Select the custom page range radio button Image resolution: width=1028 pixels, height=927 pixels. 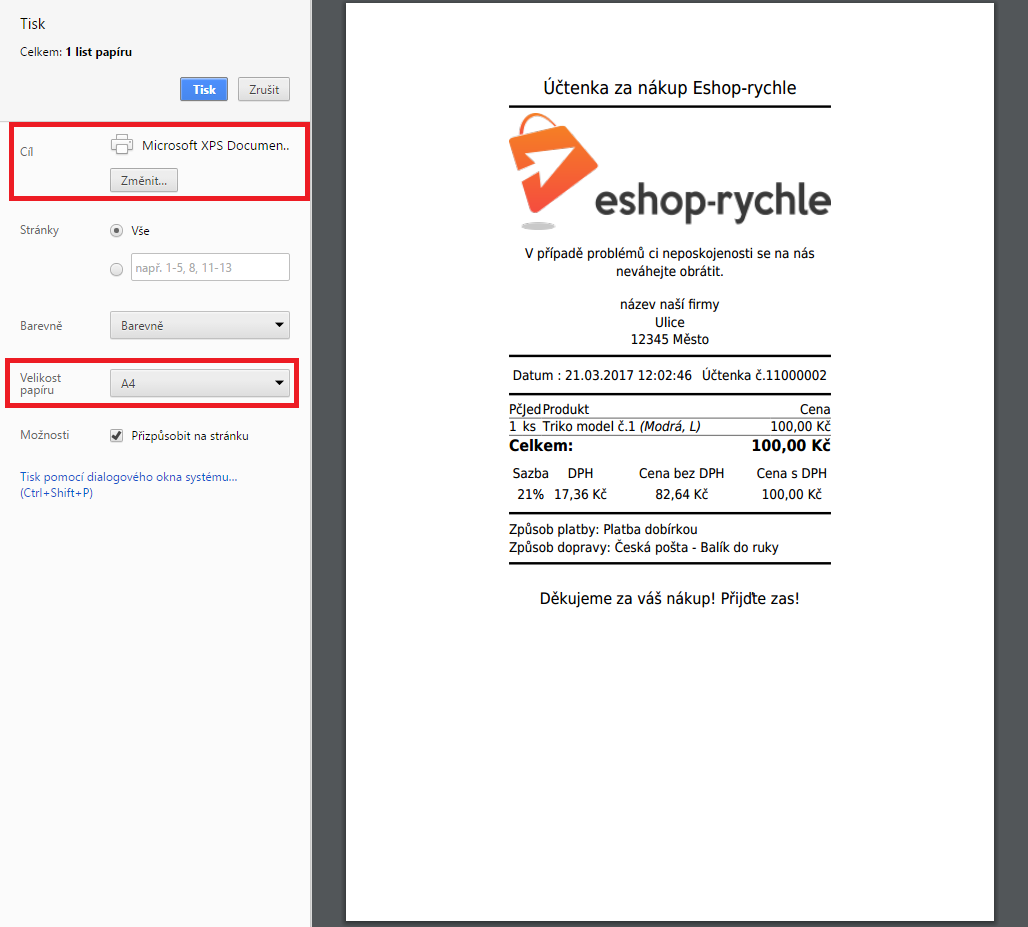pos(117,268)
